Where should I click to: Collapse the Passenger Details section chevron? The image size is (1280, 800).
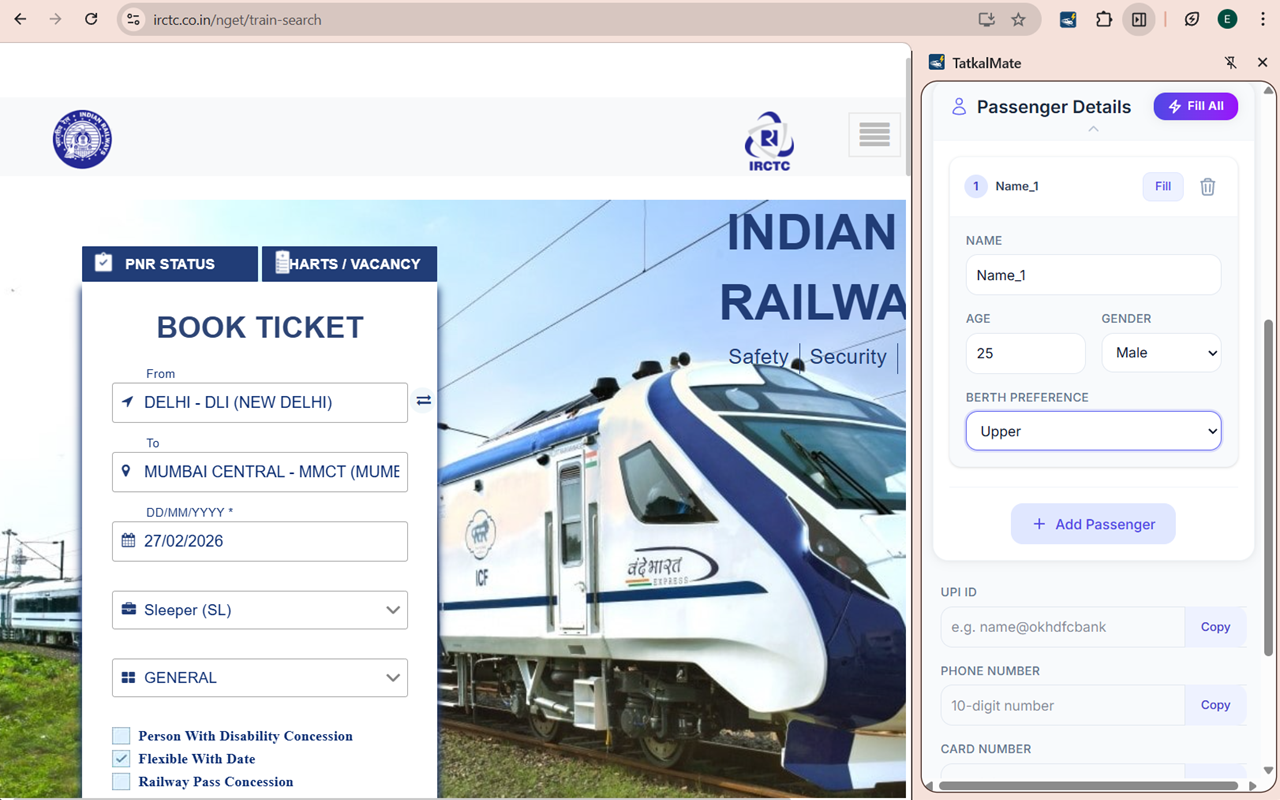pyautogui.click(x=1093, y=129)
